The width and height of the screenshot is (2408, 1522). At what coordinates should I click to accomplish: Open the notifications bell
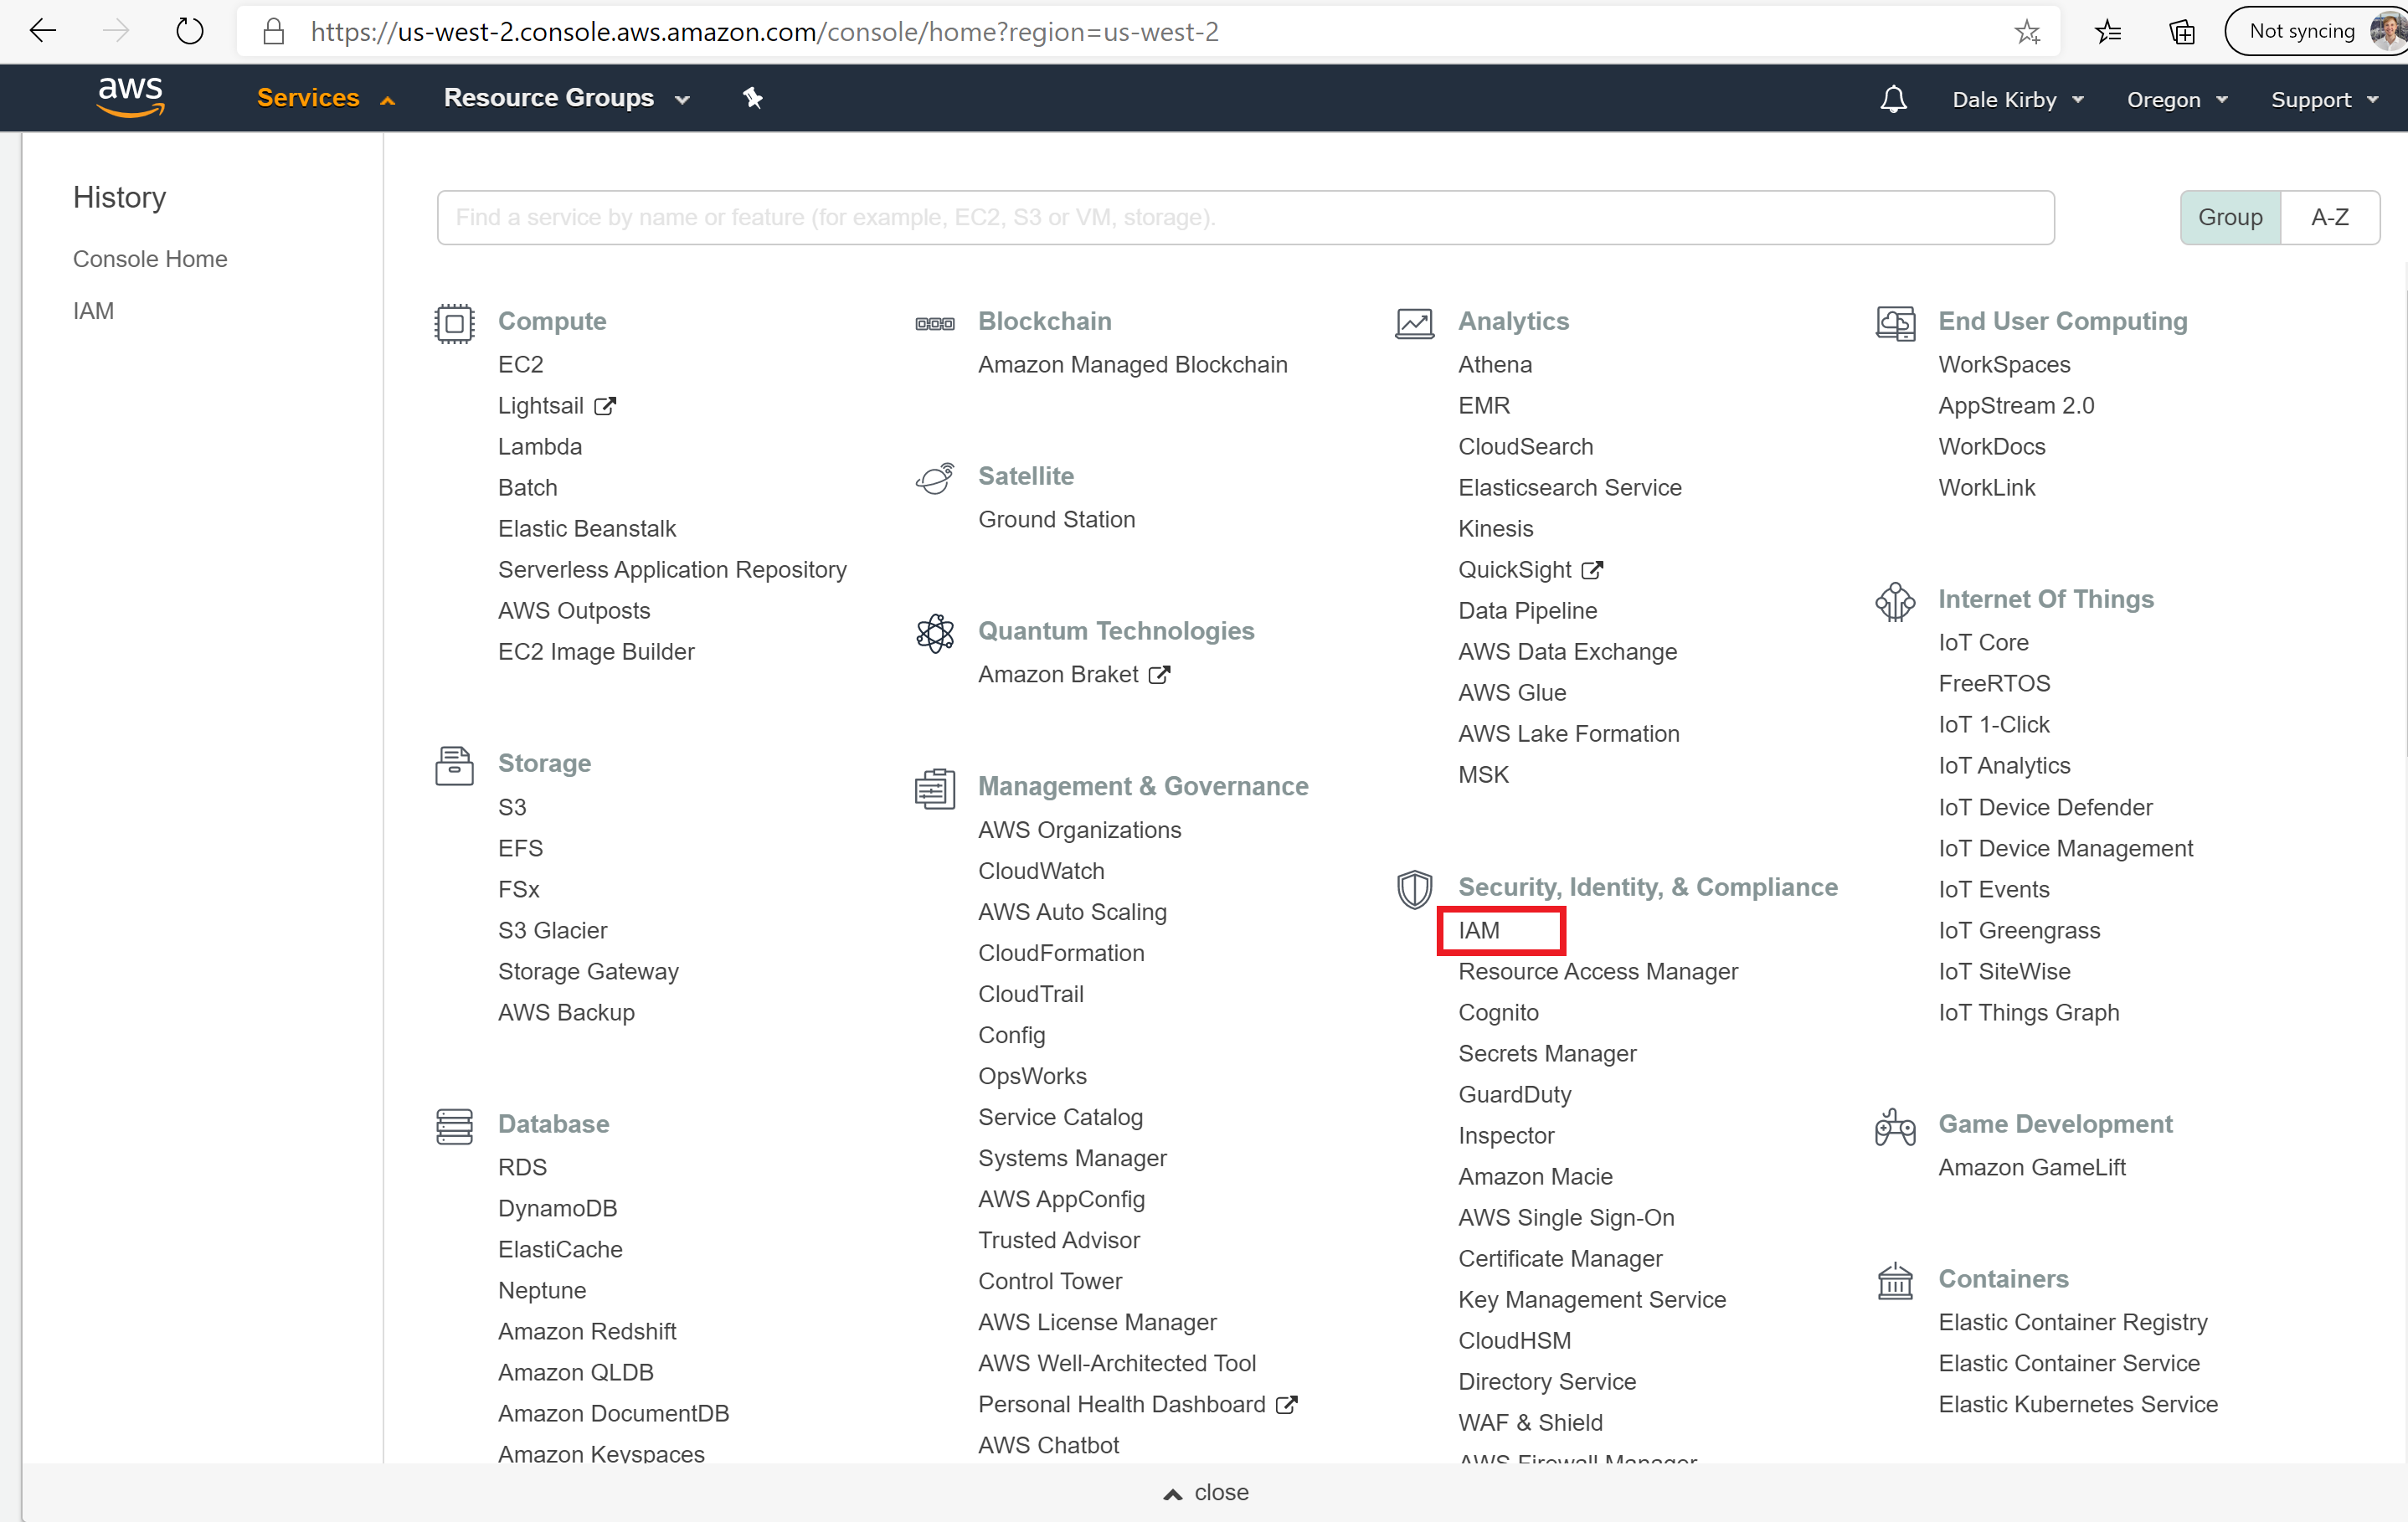(1893, 99)
